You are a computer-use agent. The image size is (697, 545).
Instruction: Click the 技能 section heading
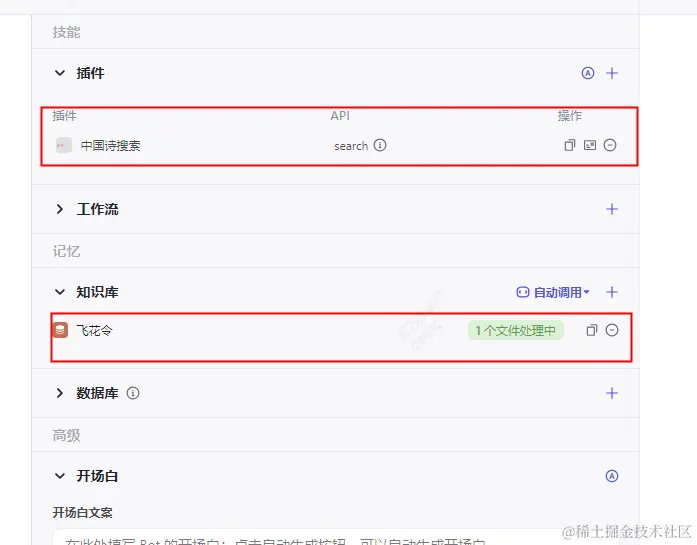(66, 32)
